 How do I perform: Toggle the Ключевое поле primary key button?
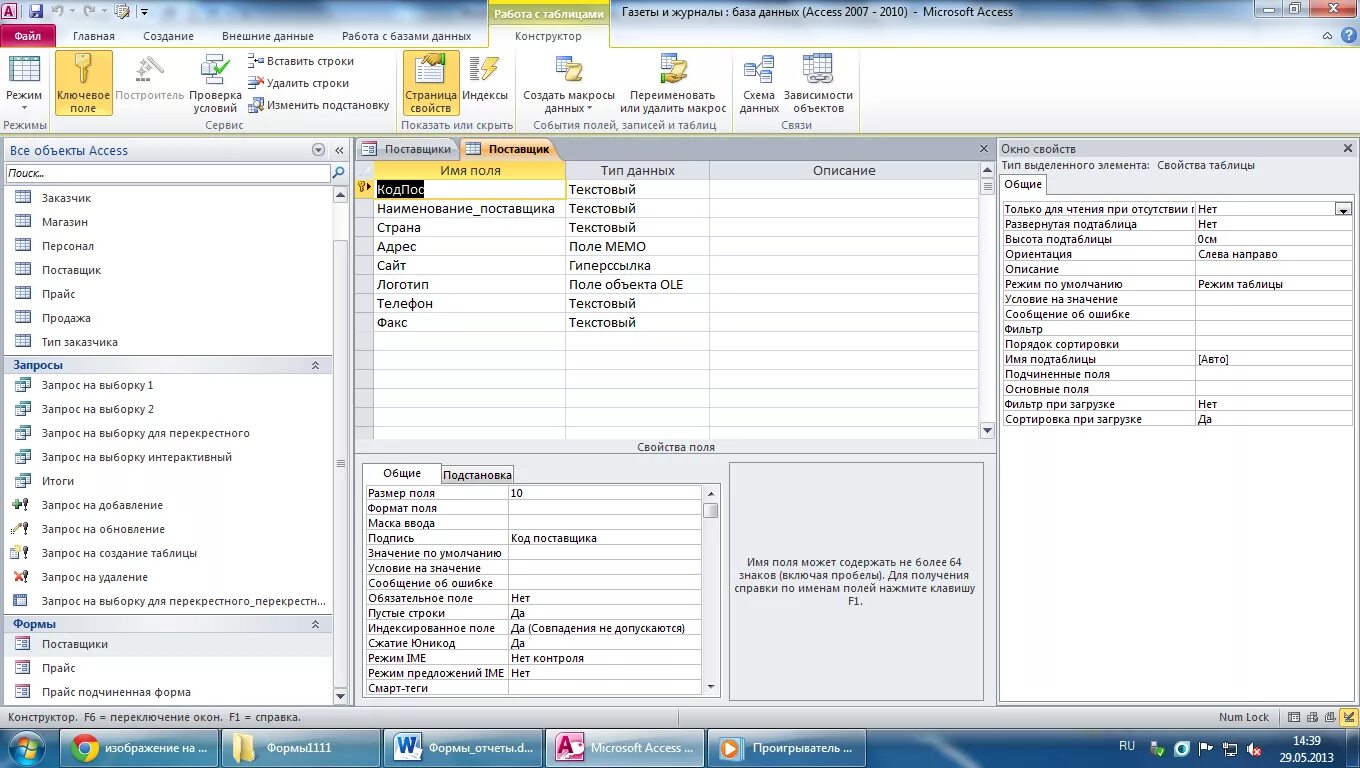tap(83, 83)
